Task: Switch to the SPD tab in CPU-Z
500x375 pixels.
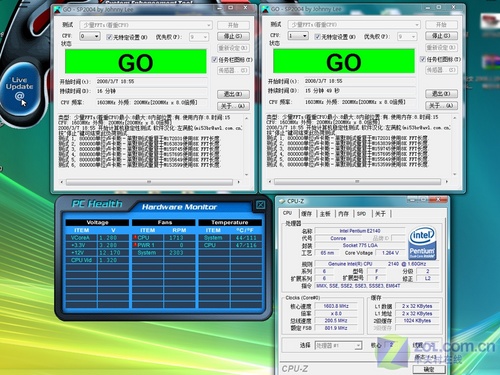Action: [362, 214]
